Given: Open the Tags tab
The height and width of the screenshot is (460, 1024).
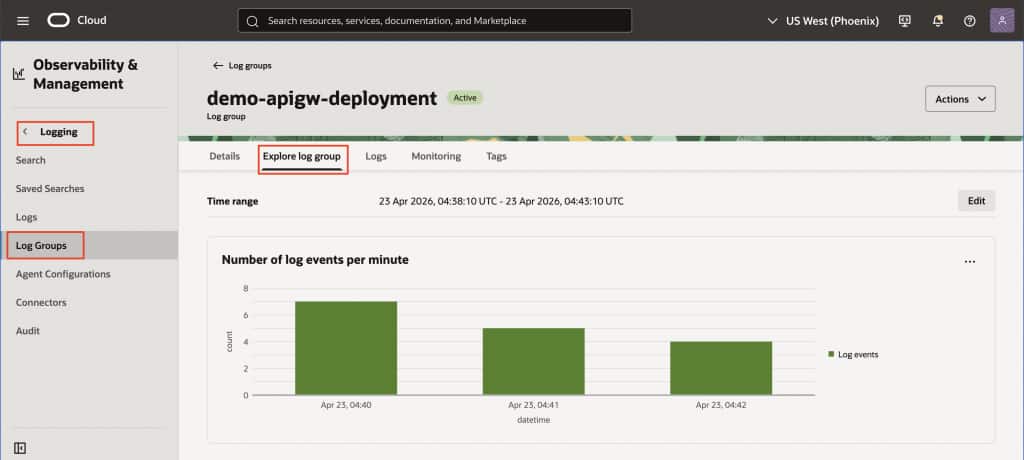Looking at the screenshot, I should [x=496, y=156].
